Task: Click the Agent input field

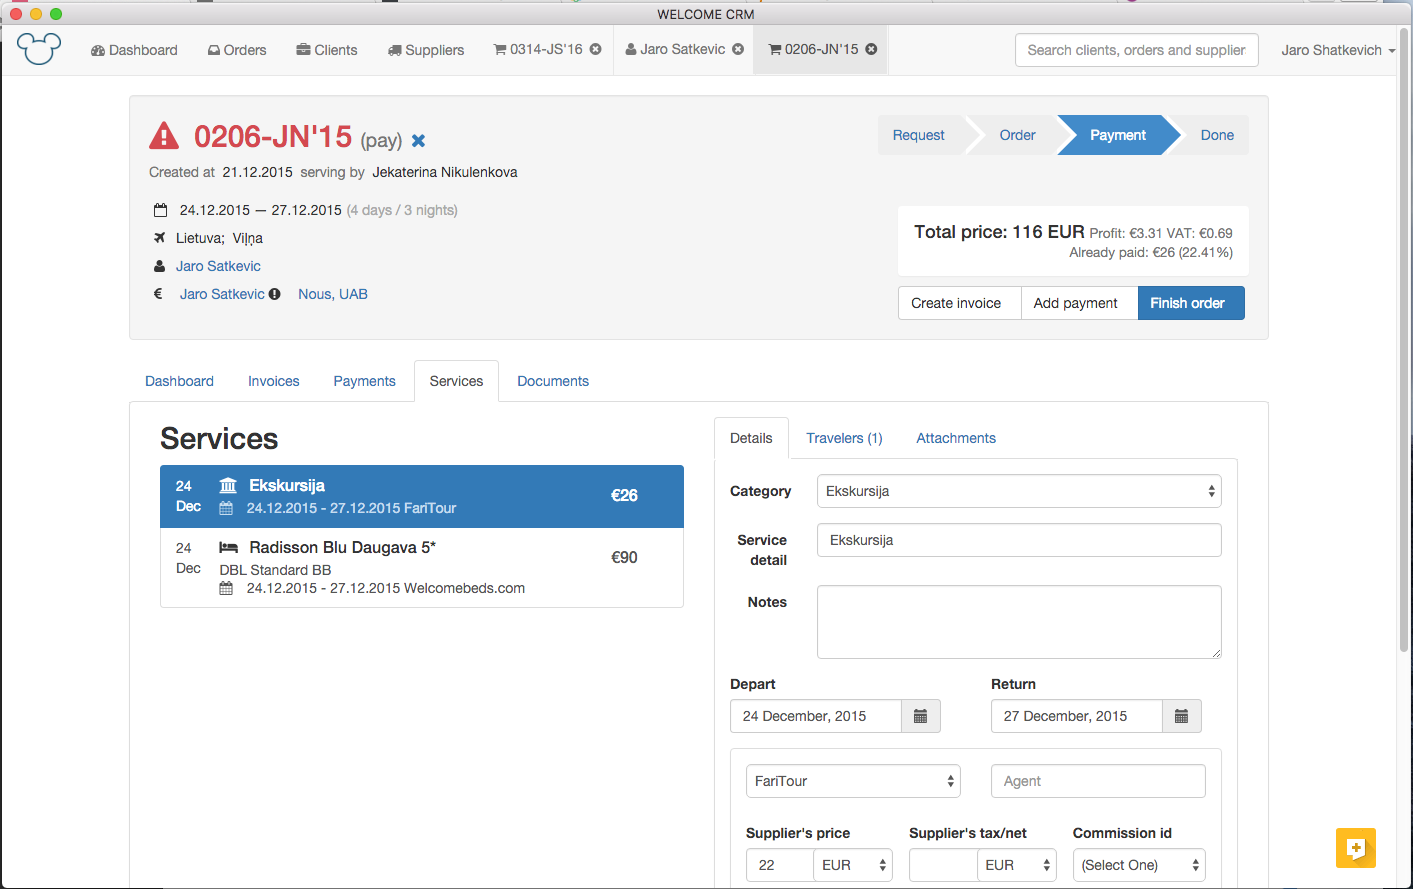Action: pyautogui.click(x=1098, y=781)
